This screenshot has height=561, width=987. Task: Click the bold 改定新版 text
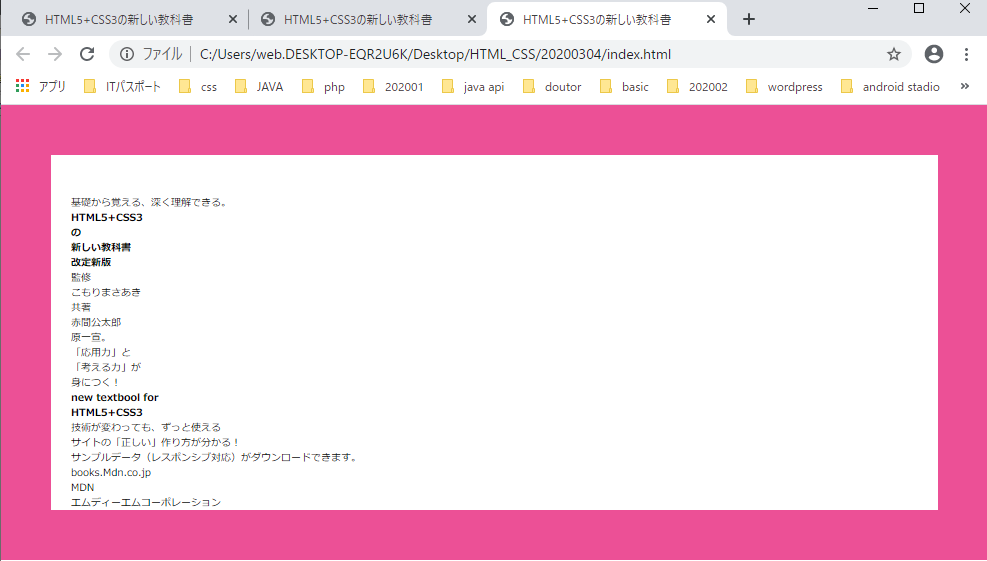click(x=91, y=263)
